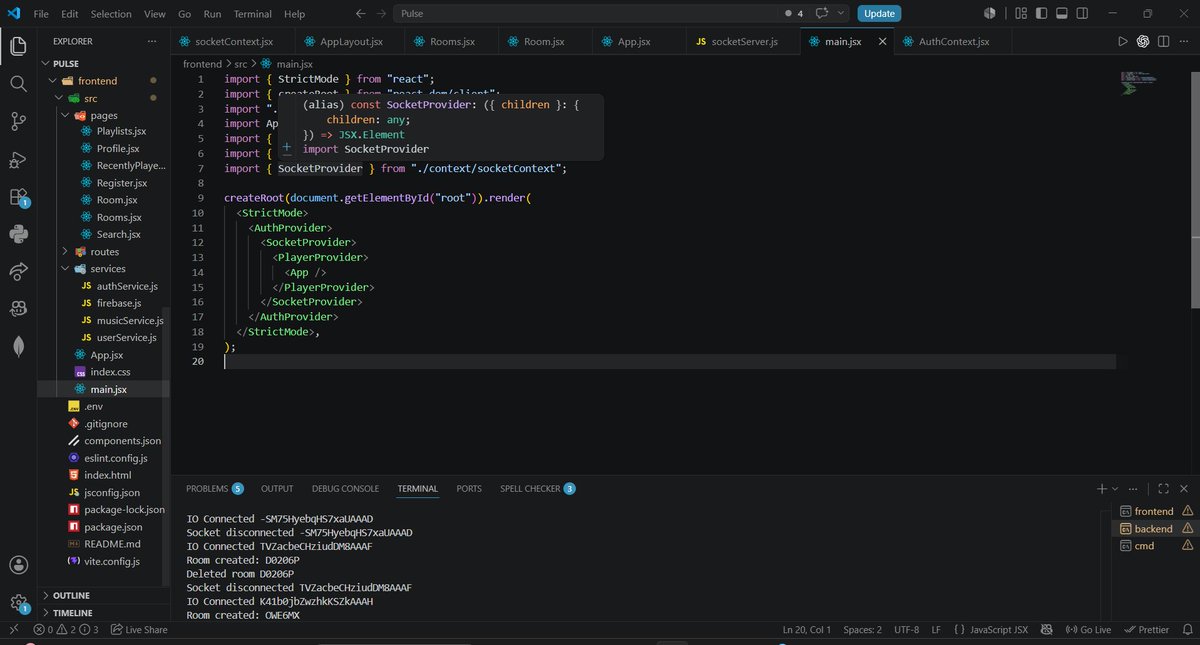This screenshot has width=1200, height=645.
Task: Open the Terminal menu
Action: (x=253, y=14)
